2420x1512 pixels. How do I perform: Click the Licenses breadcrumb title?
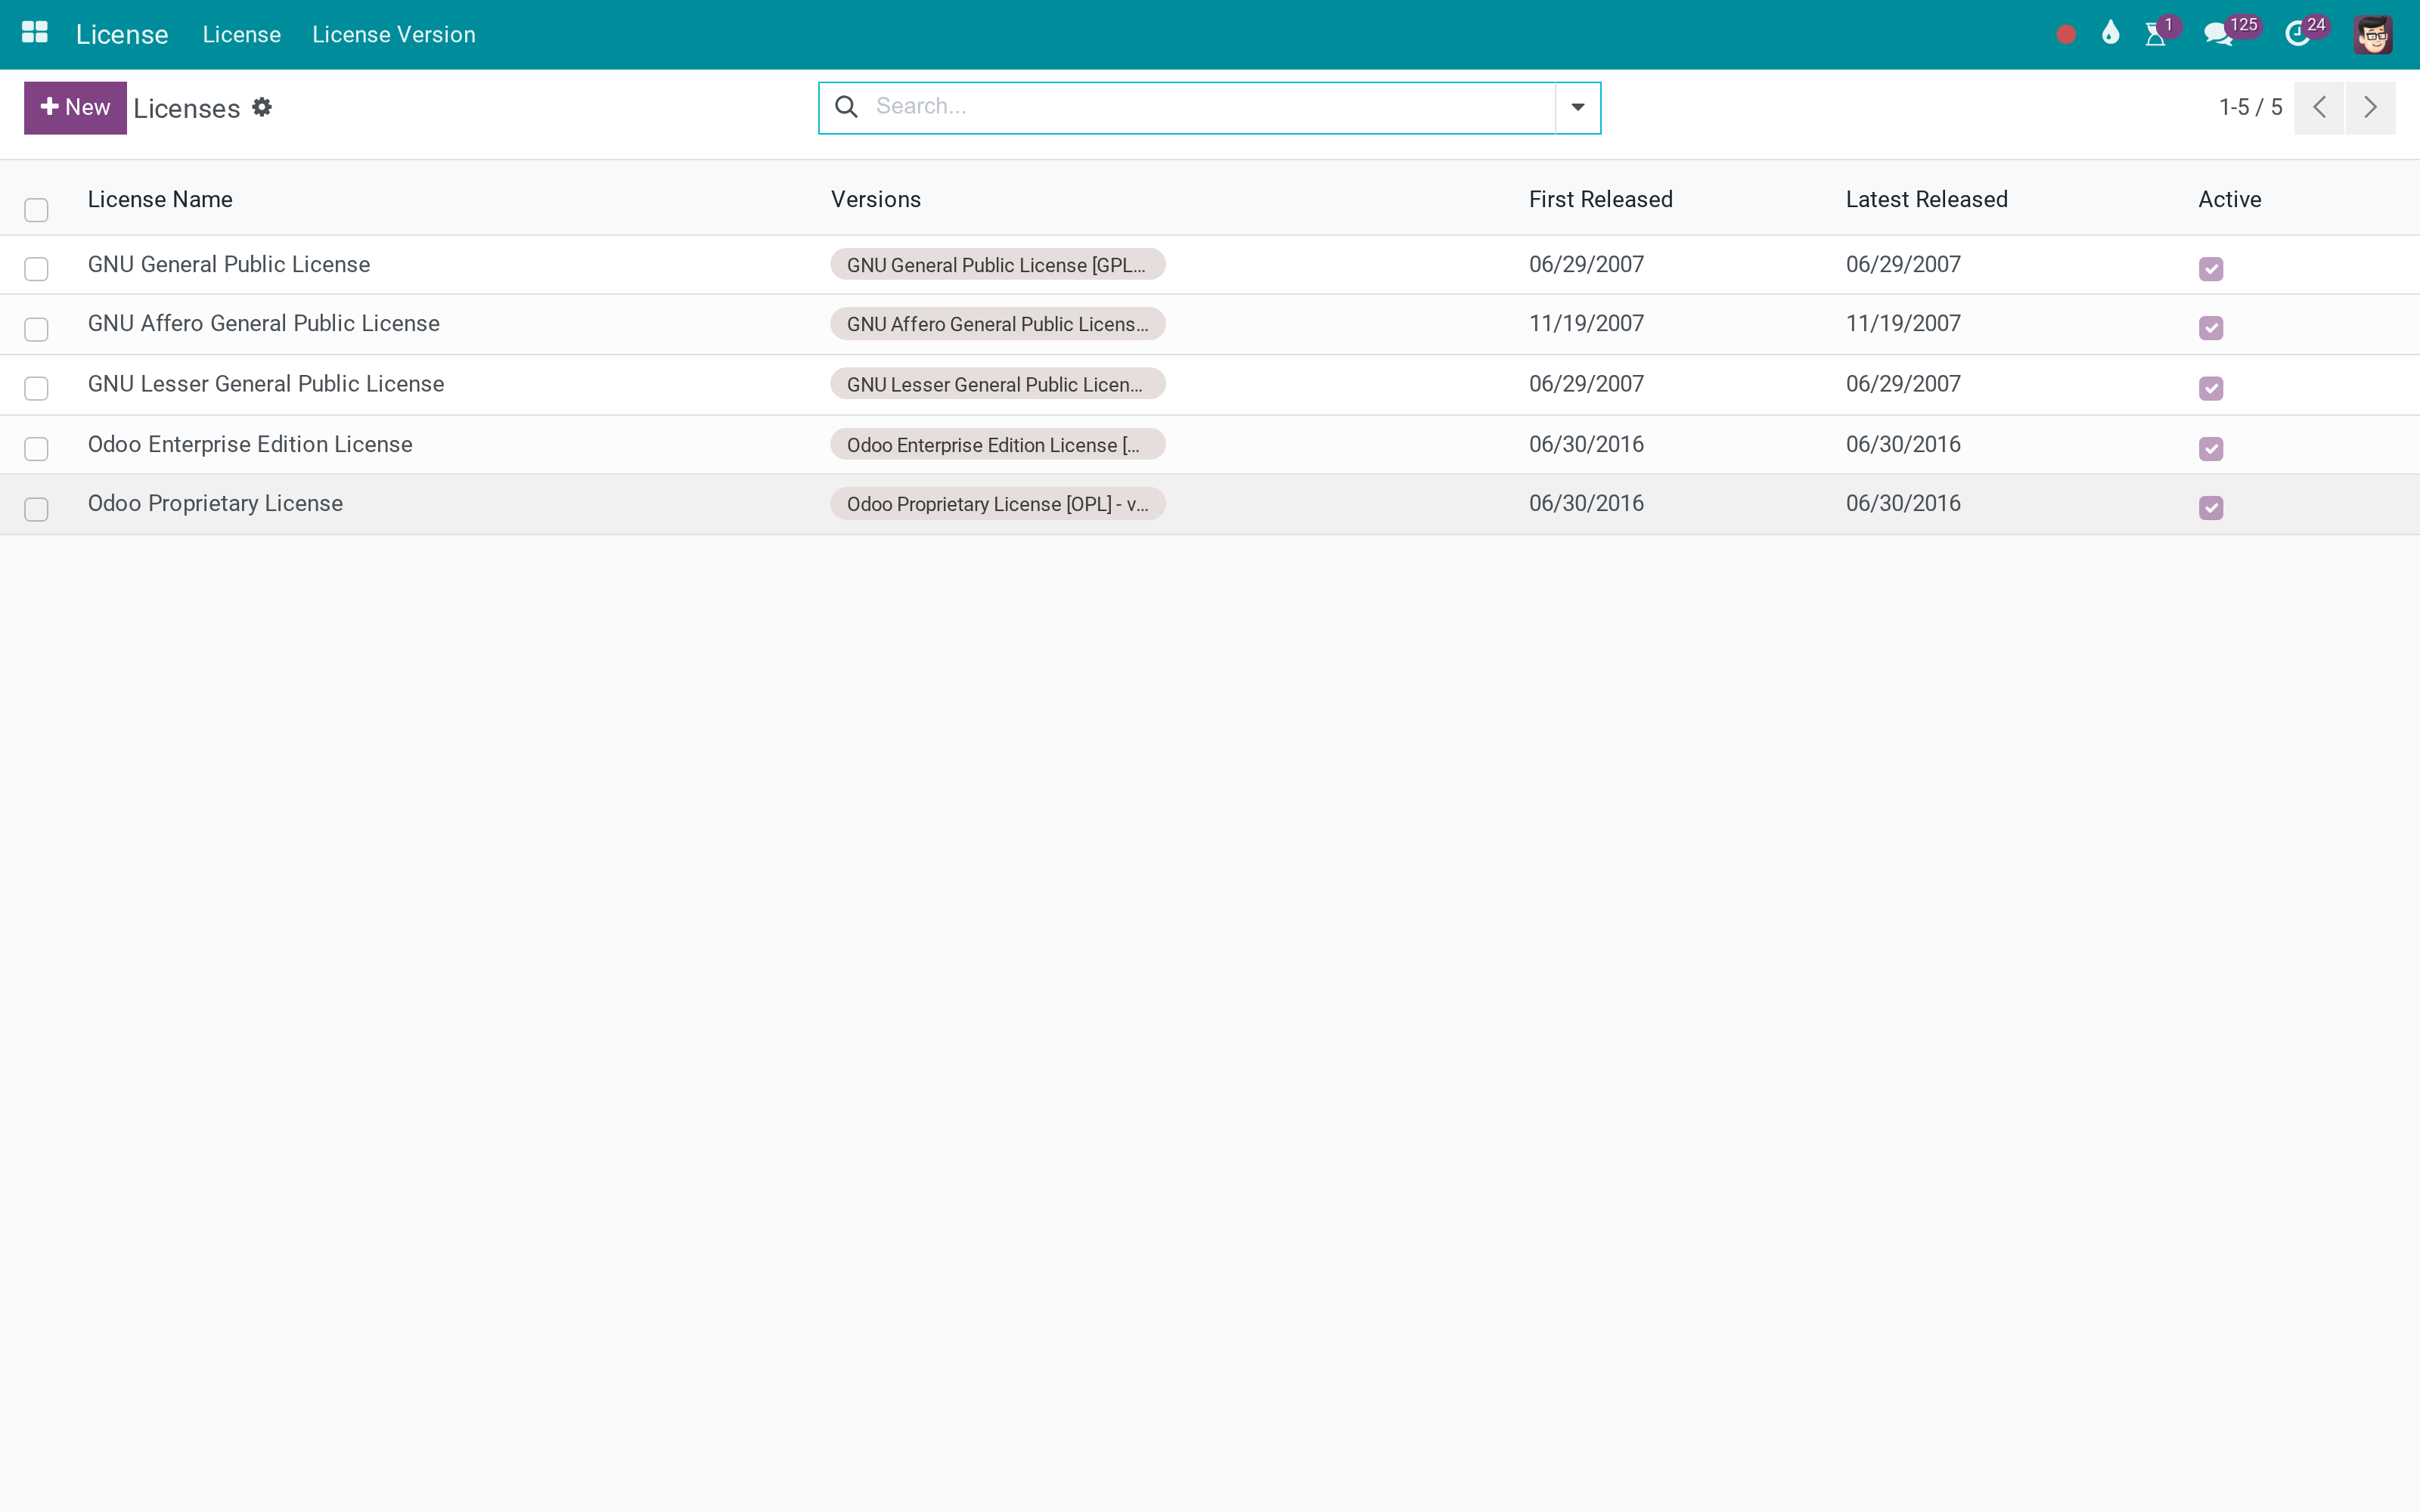pyautogui.click(x=187, y=108)
